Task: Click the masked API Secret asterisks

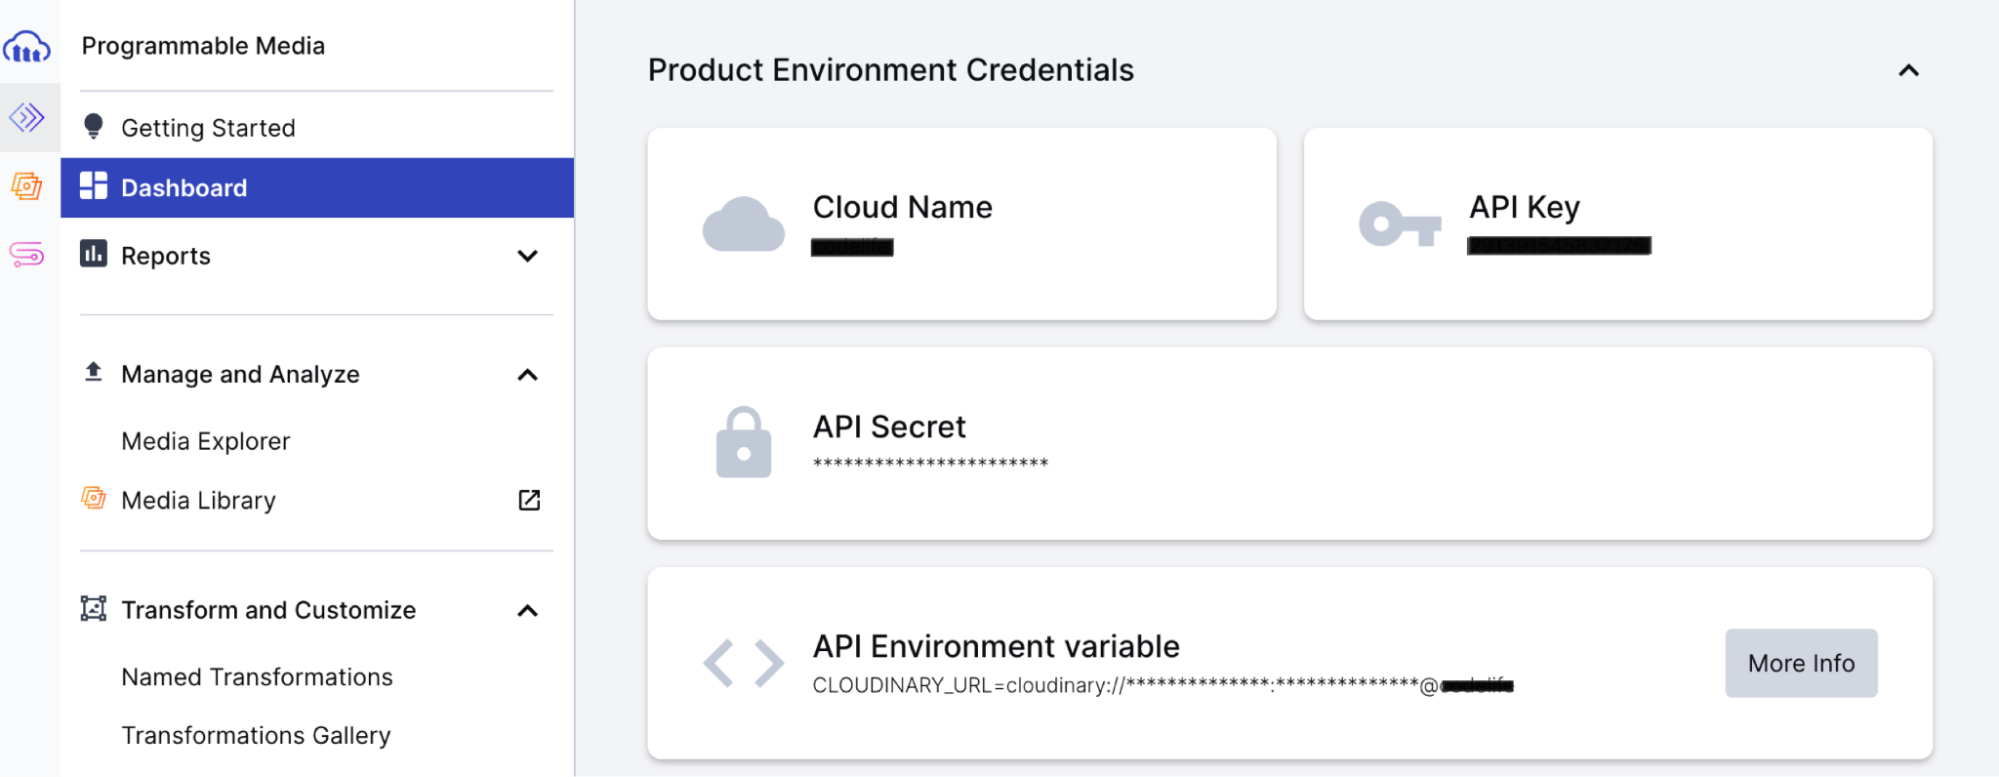Action: point(930,463)
